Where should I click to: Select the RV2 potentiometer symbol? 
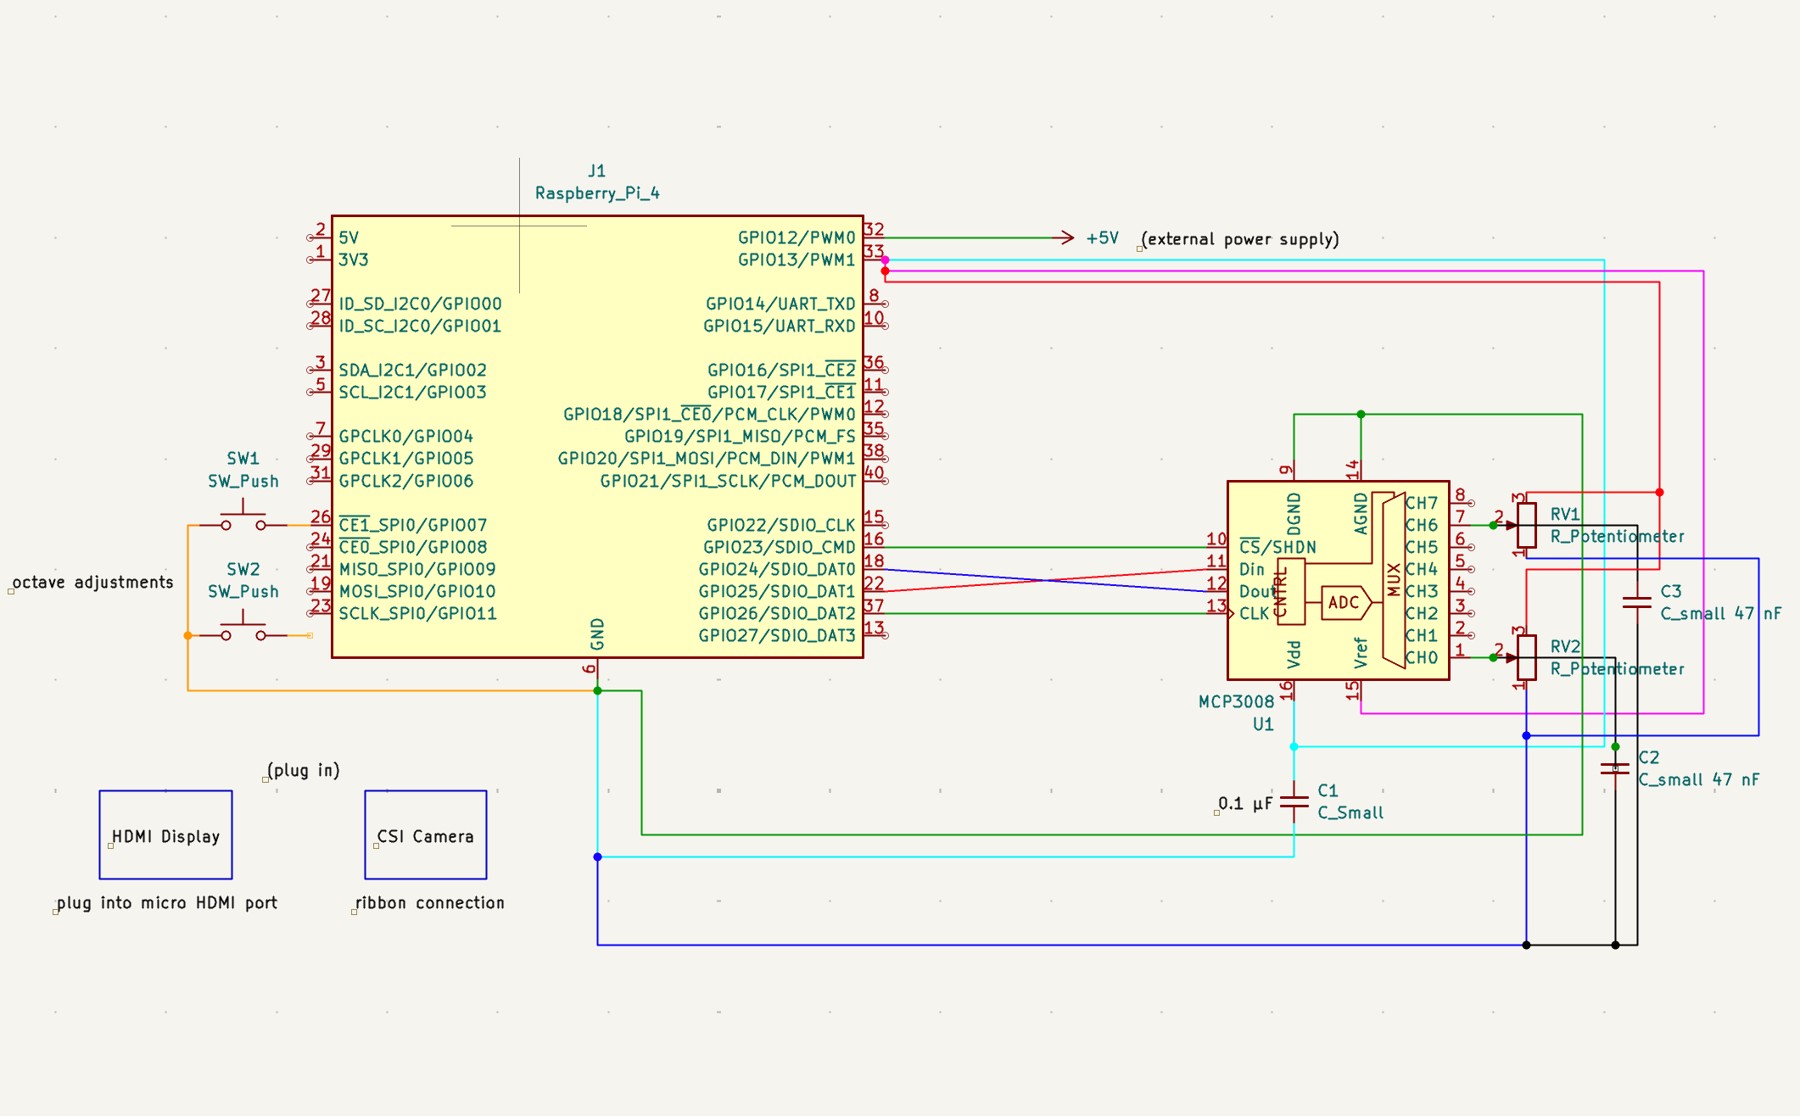click(1526, 657)
